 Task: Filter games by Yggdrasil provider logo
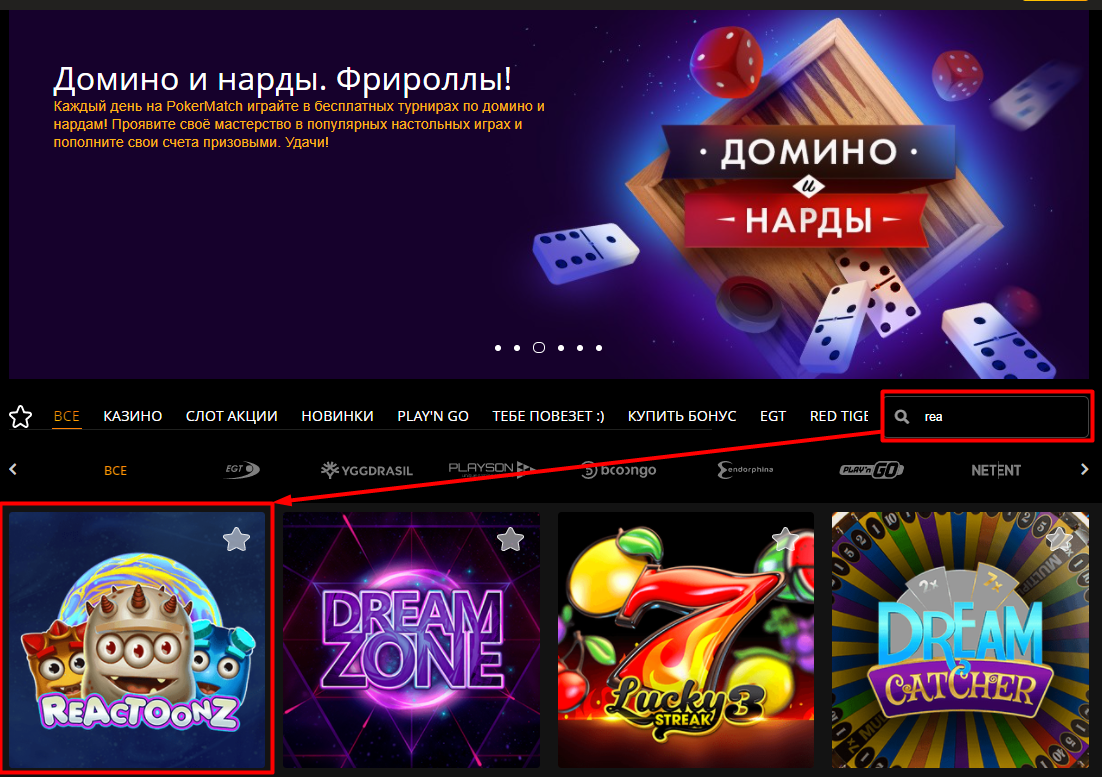pyautogui.click(x=366, y=470)
